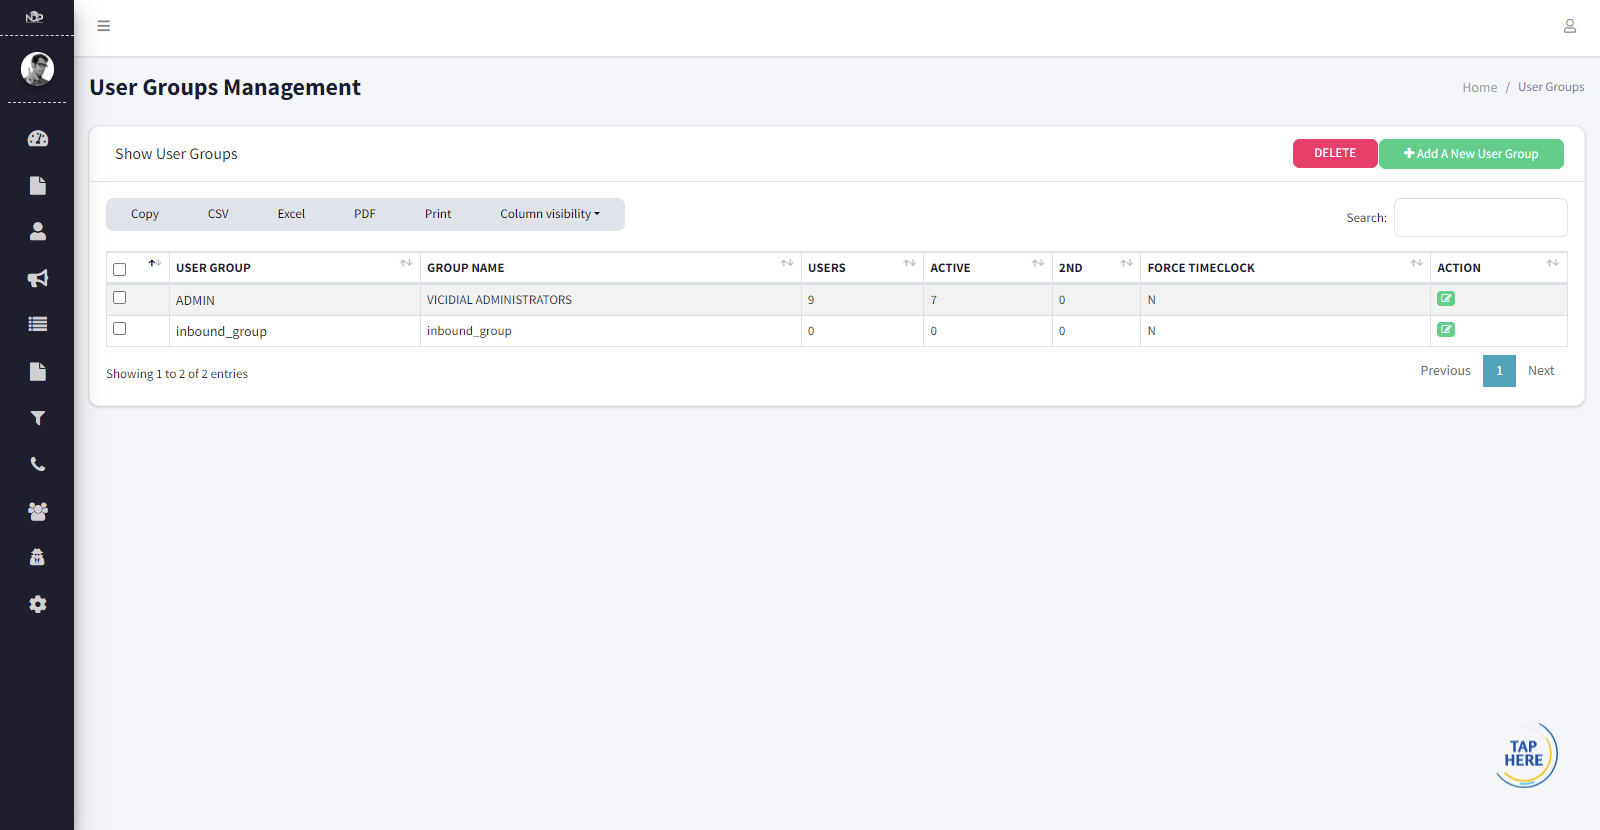Click the megaphone campaigns icon in sidebar

point(38,278)
